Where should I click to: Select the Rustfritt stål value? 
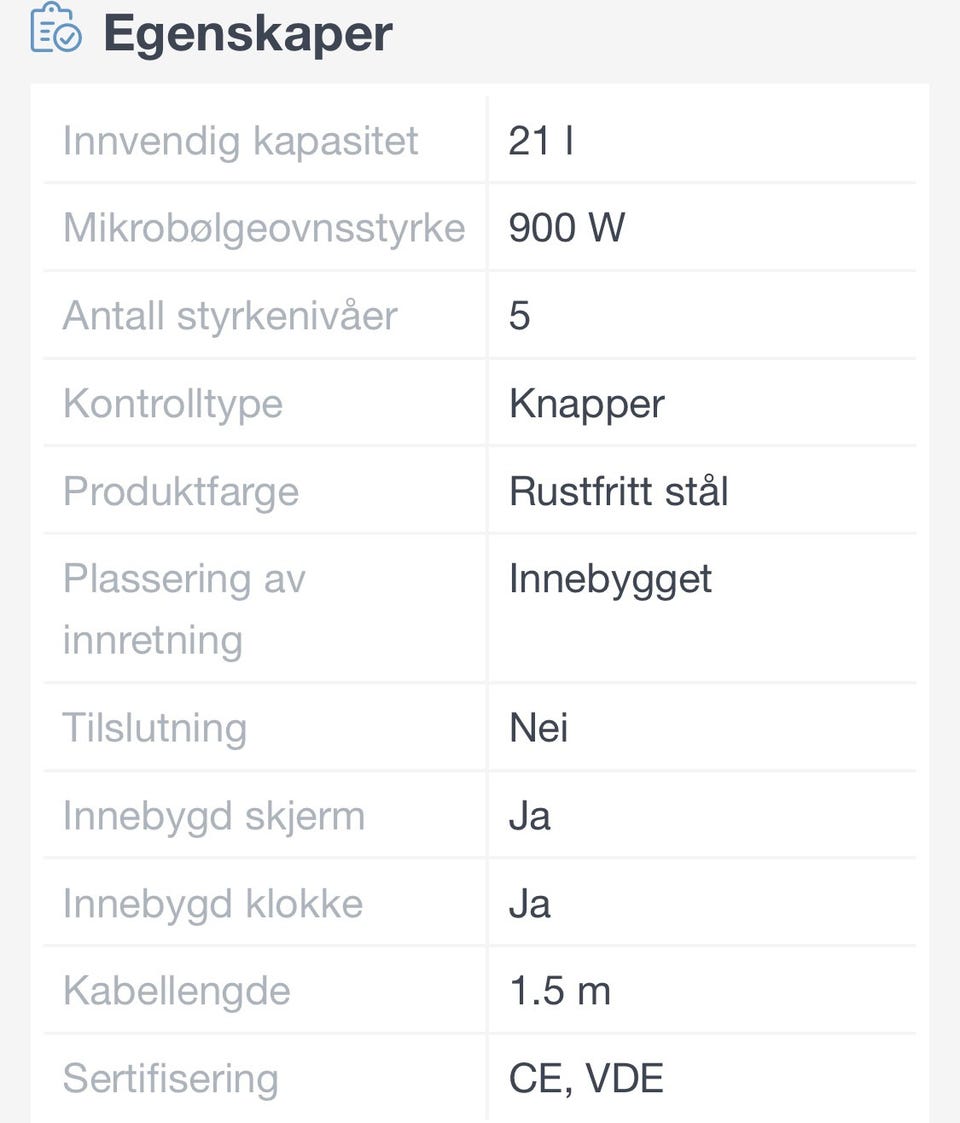click(618, 491)
